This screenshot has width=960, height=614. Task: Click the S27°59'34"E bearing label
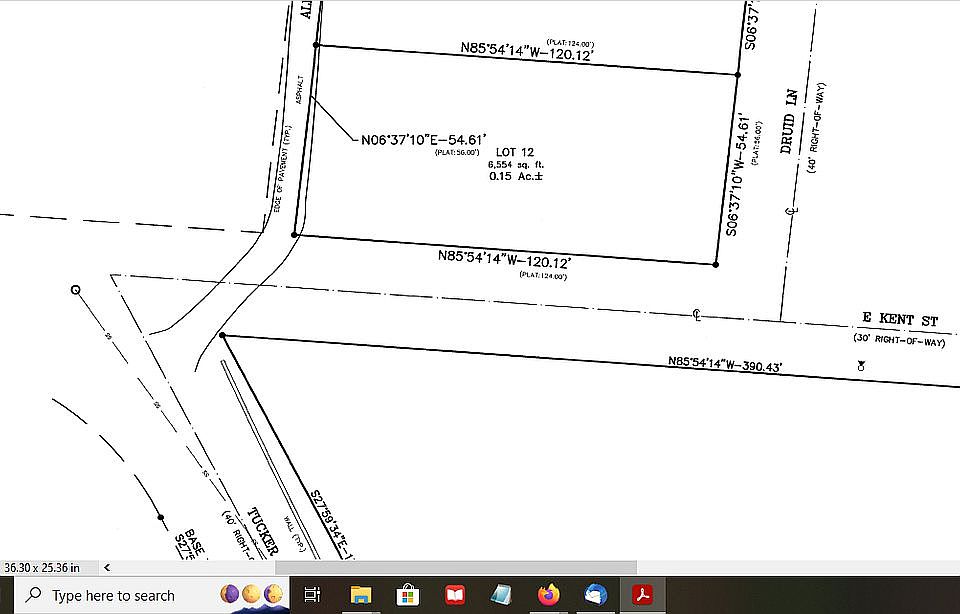pyautogui.click(x=331, y=525)
